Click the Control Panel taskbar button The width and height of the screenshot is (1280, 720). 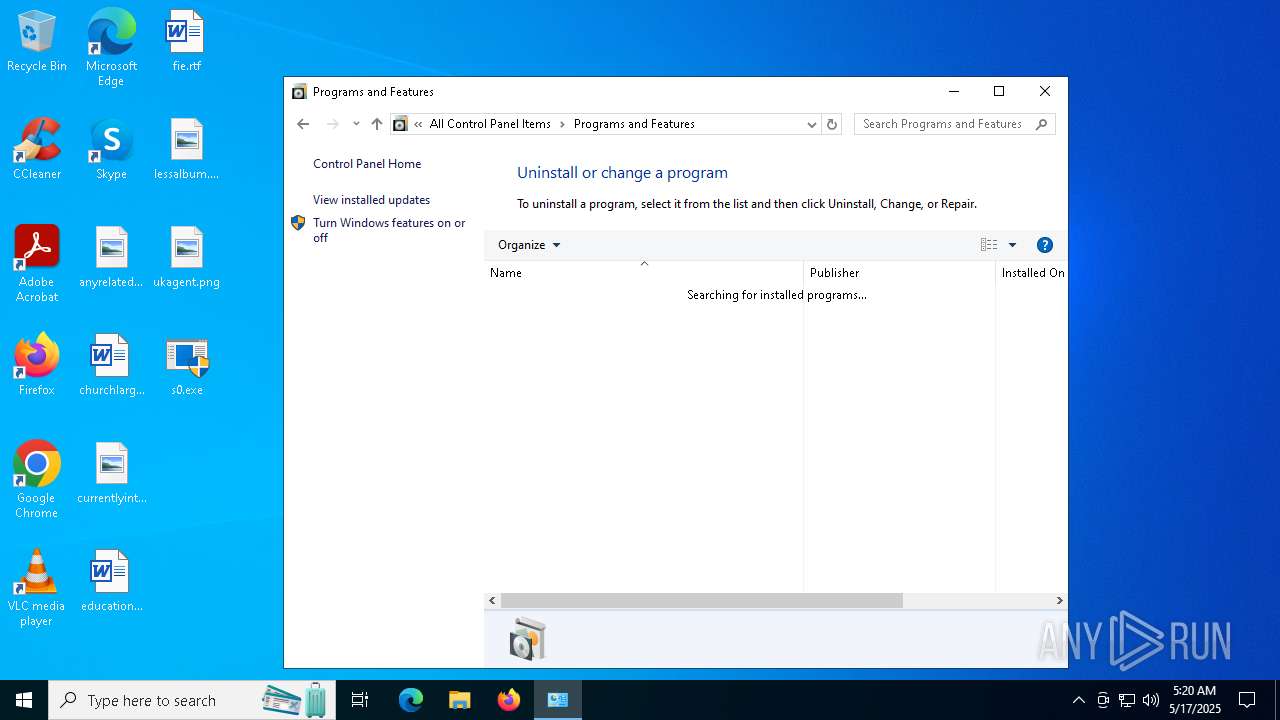558,700
